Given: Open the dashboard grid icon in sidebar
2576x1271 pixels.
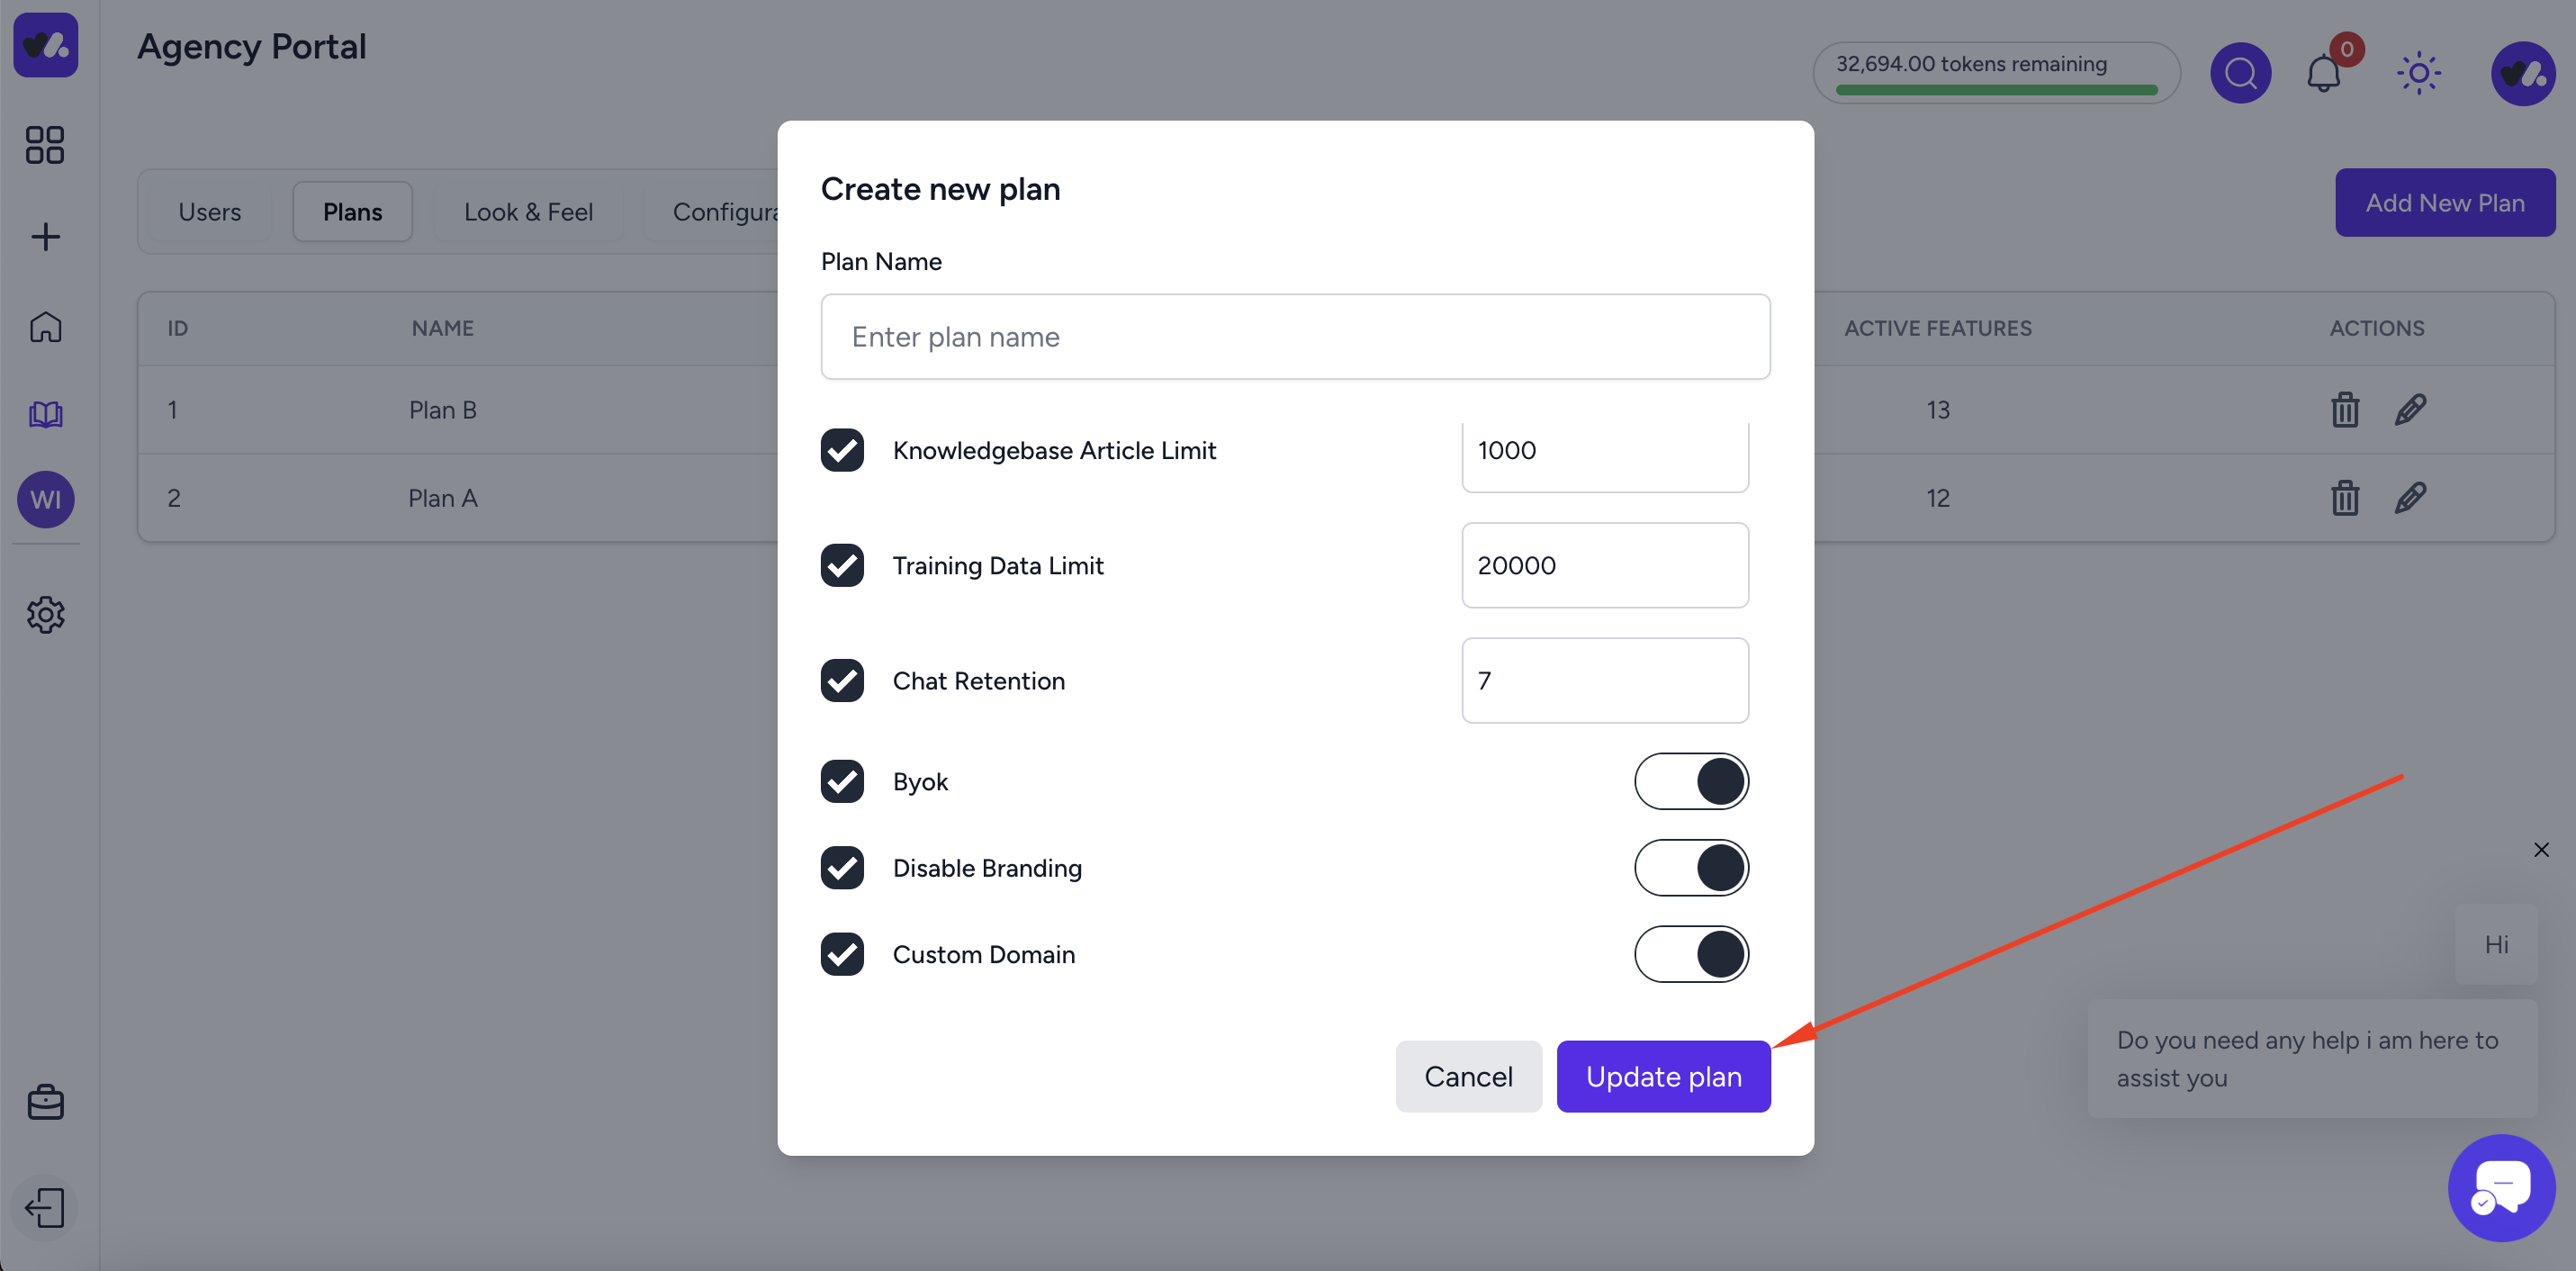Looking at the screenshot, I should [x=45, y=144].
